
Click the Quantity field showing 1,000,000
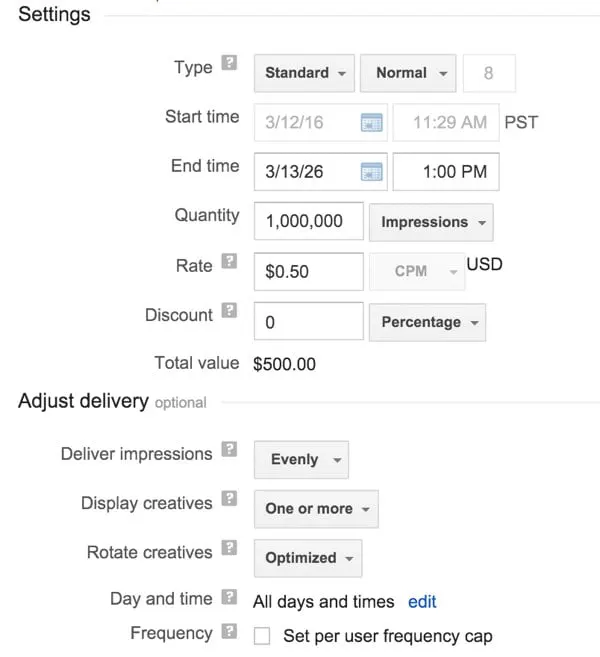coord(308,222)
